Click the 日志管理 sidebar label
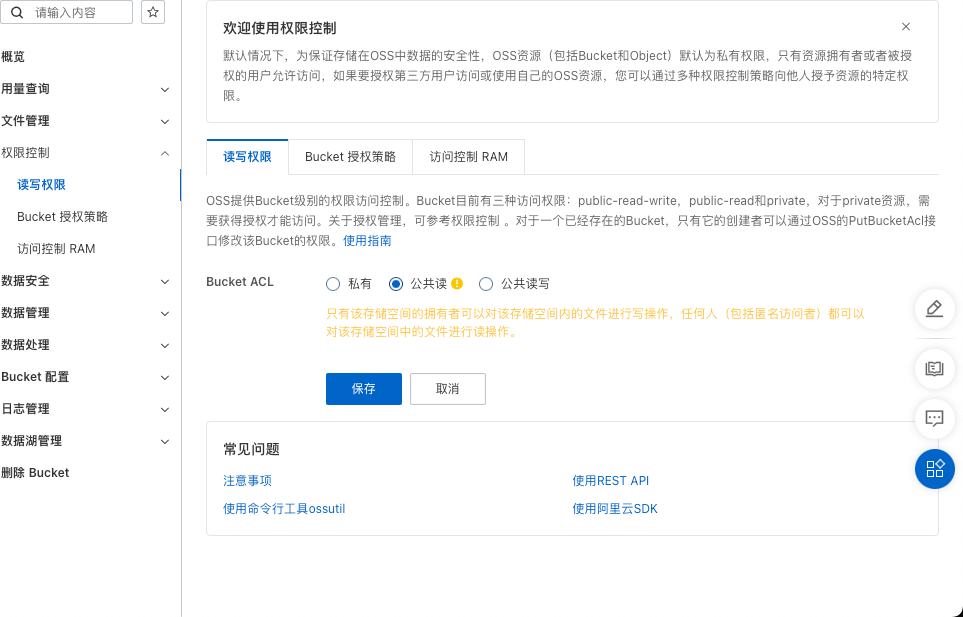The height and width of the screenshot is (617, 963). pyautogui.click(x=25, y=409)
